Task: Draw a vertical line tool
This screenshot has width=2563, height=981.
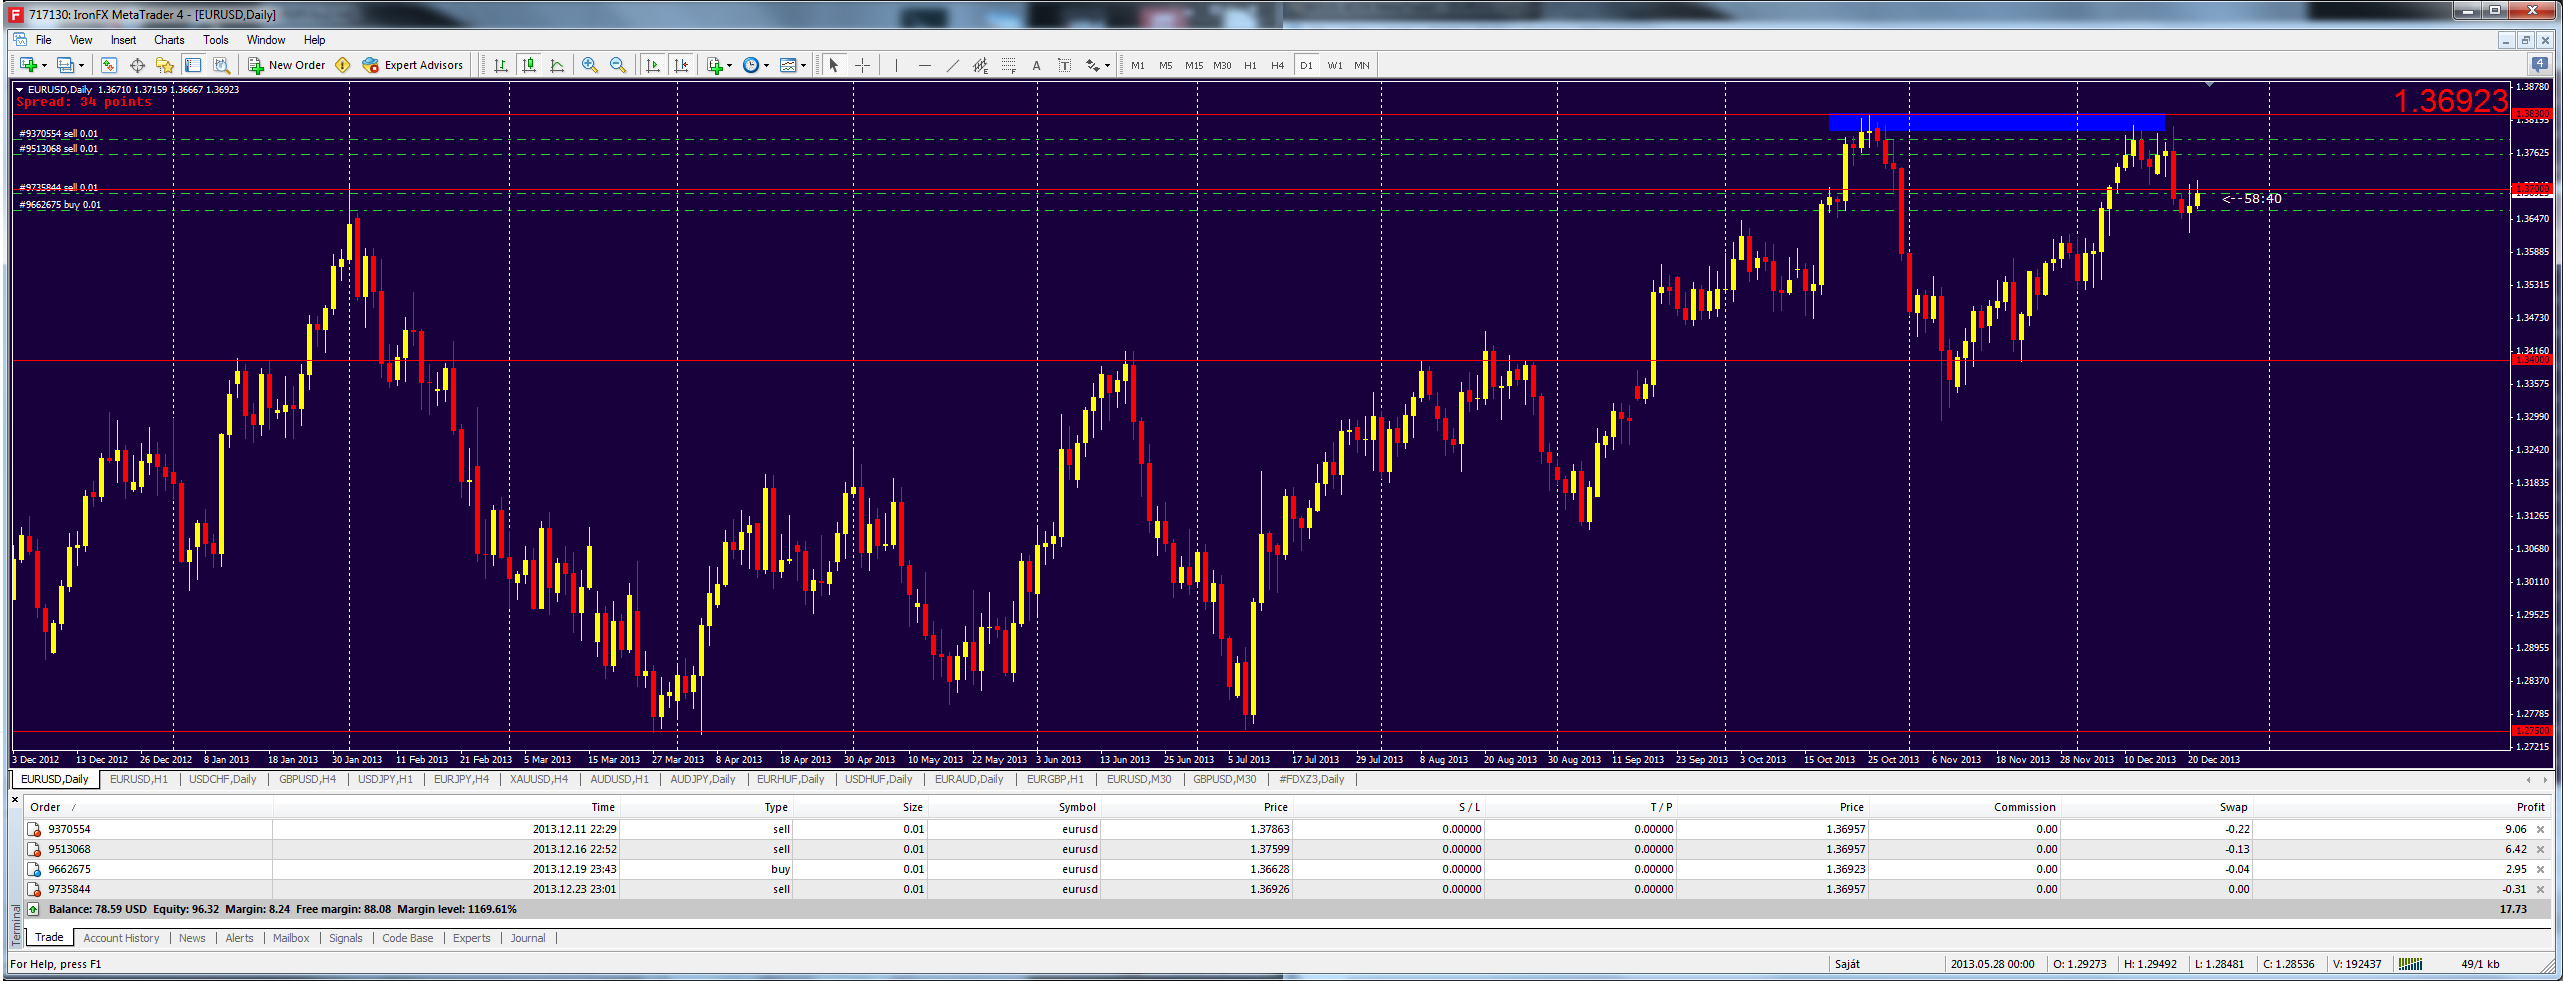Action: (x=897, y=65)
